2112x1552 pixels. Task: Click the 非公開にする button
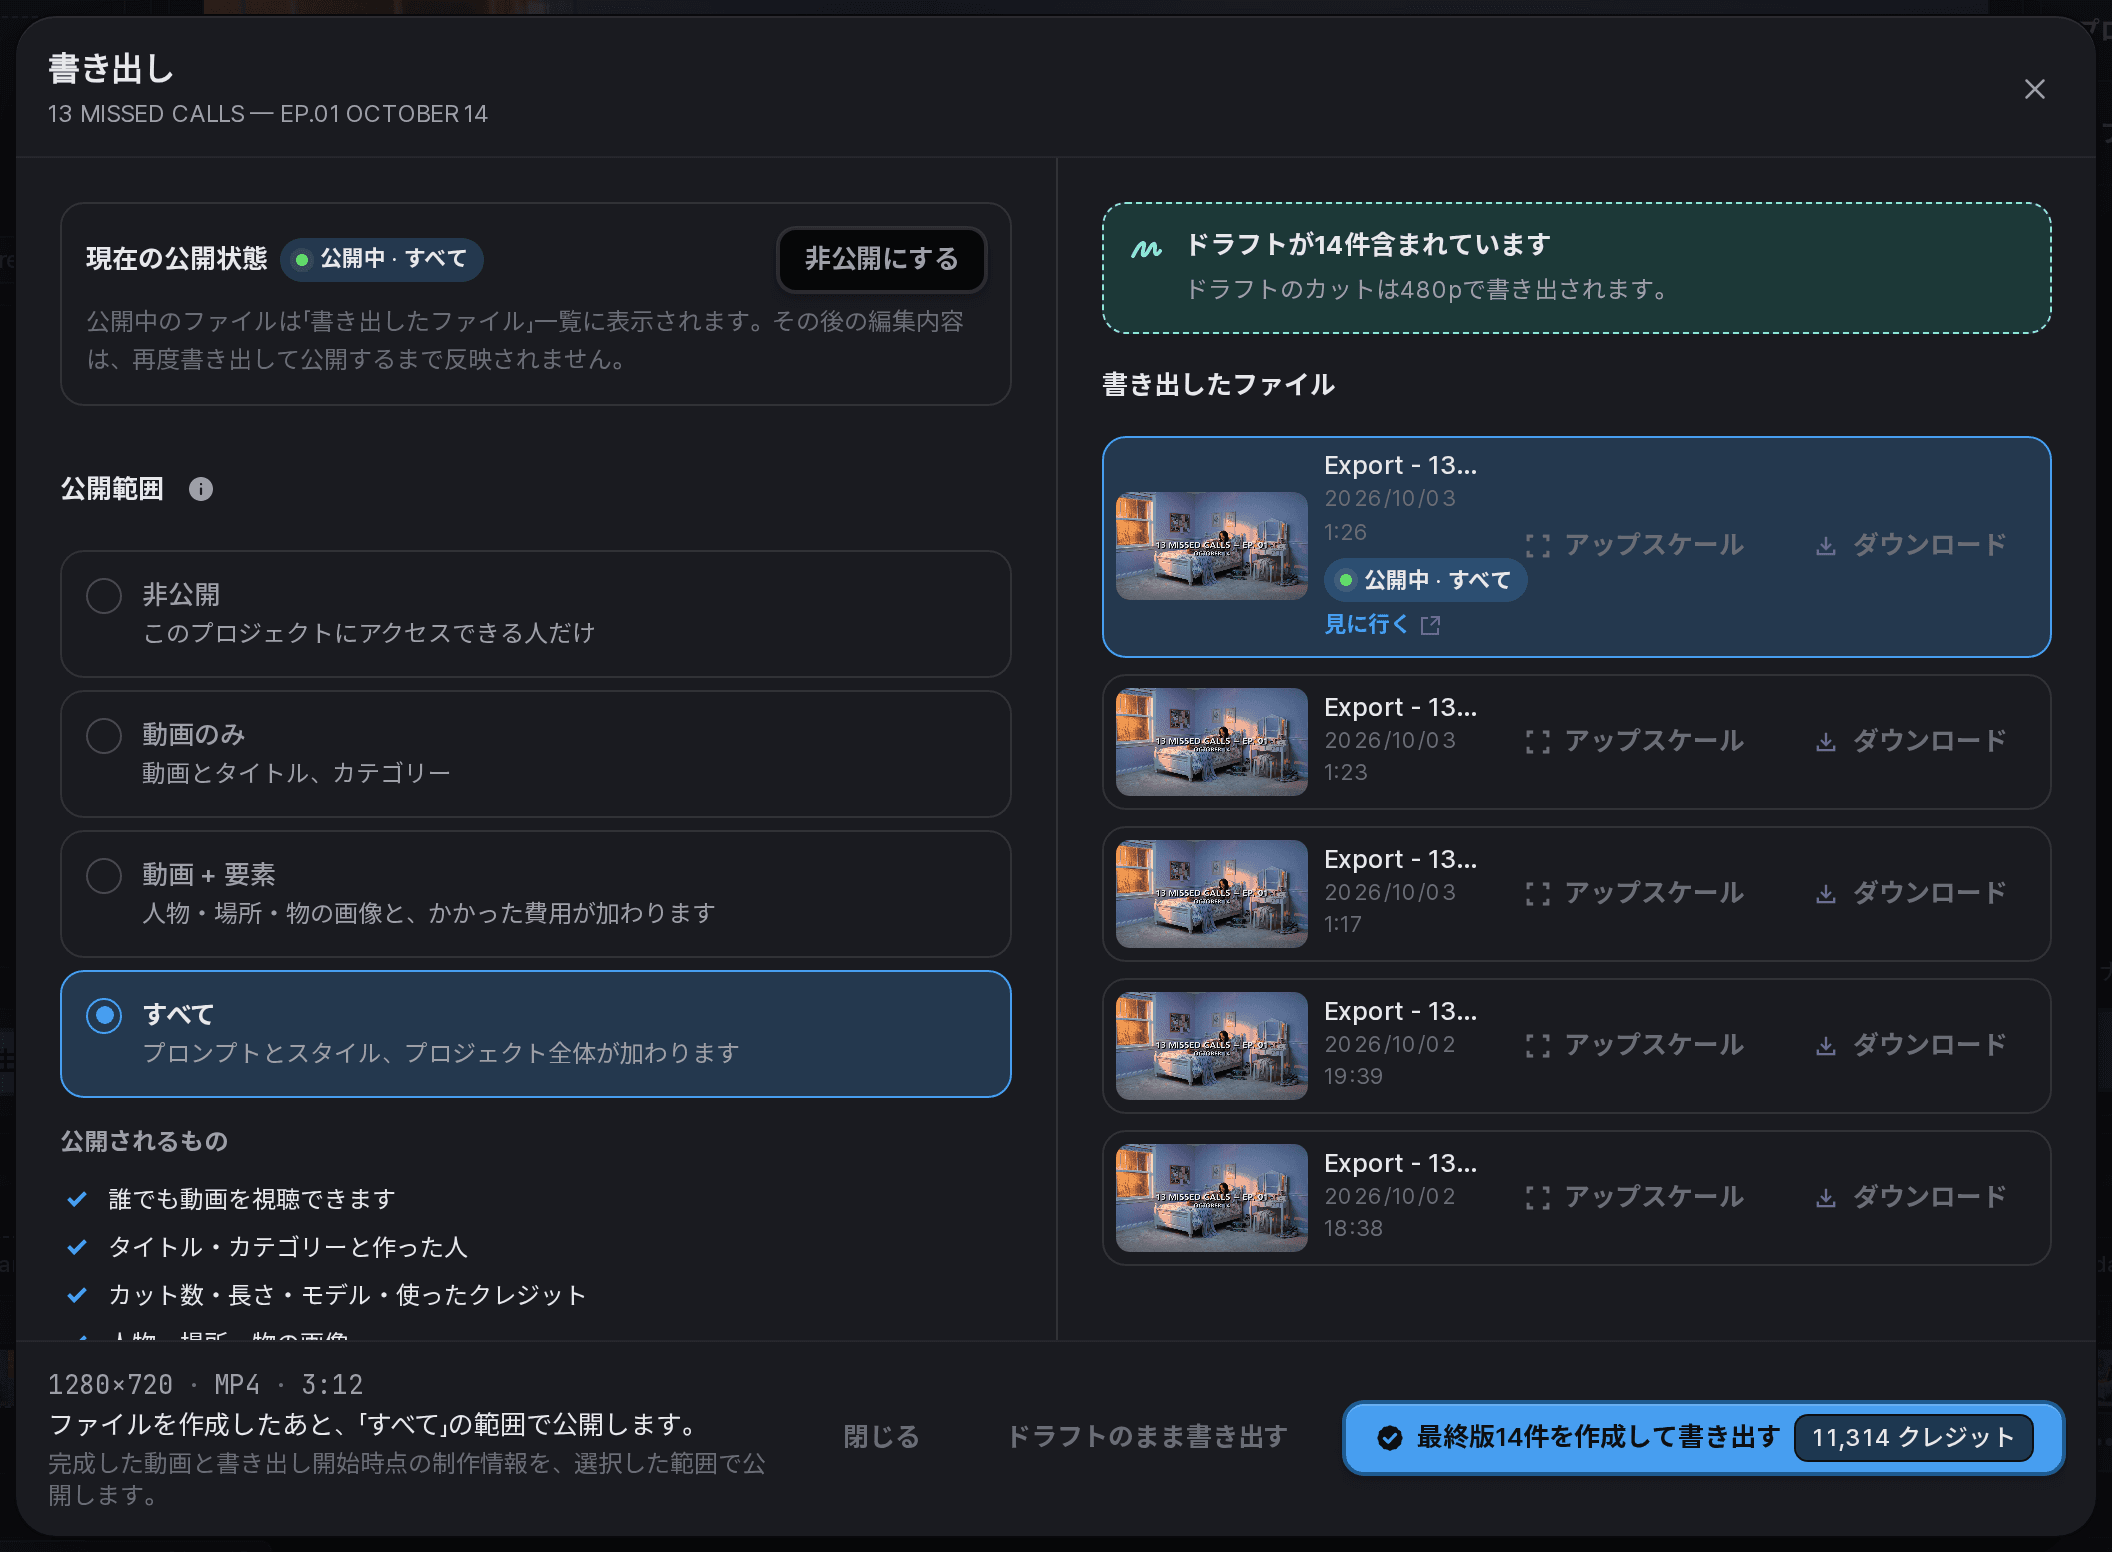pyautogui.click(x=881, y=259)
